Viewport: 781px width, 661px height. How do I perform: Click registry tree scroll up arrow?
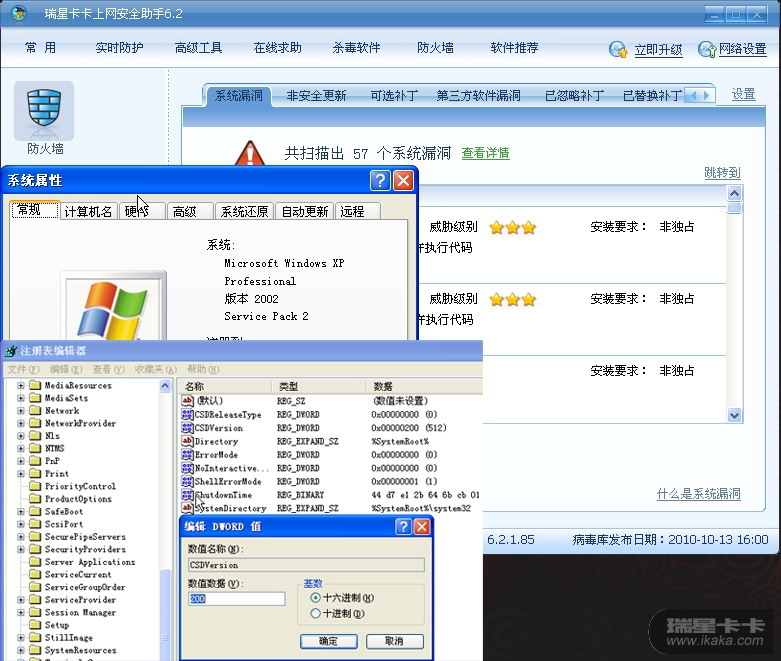point(165,386)
